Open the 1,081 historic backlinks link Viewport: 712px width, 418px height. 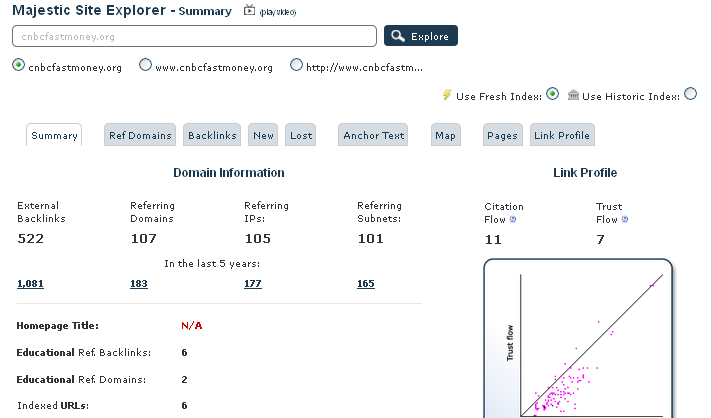tap(30, 284)
